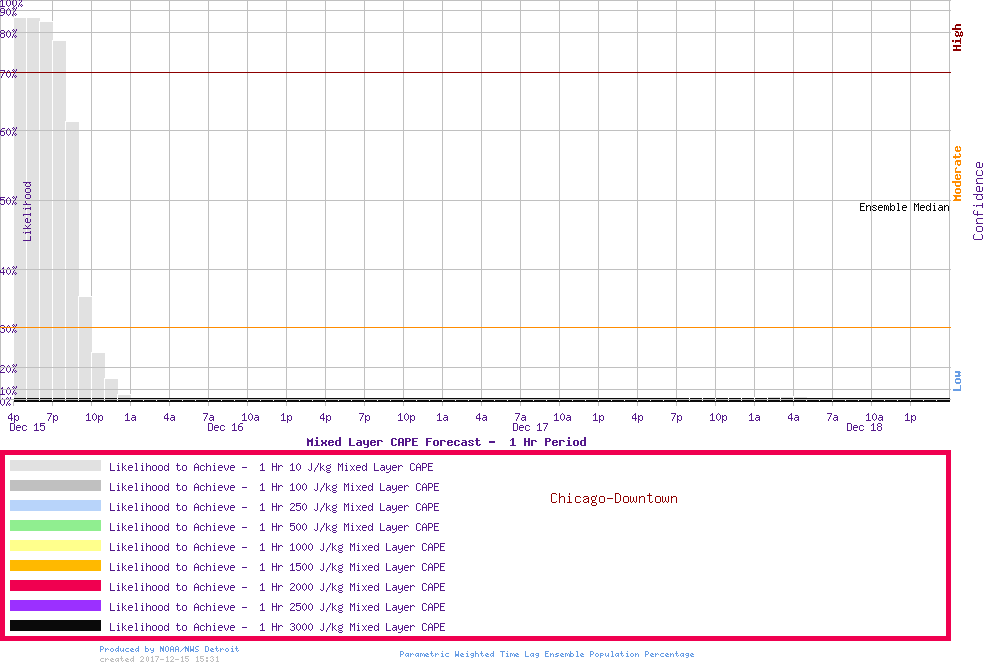Select the Dec 16 date marker
The image size is (1000, 670).
tap(225, 428)
